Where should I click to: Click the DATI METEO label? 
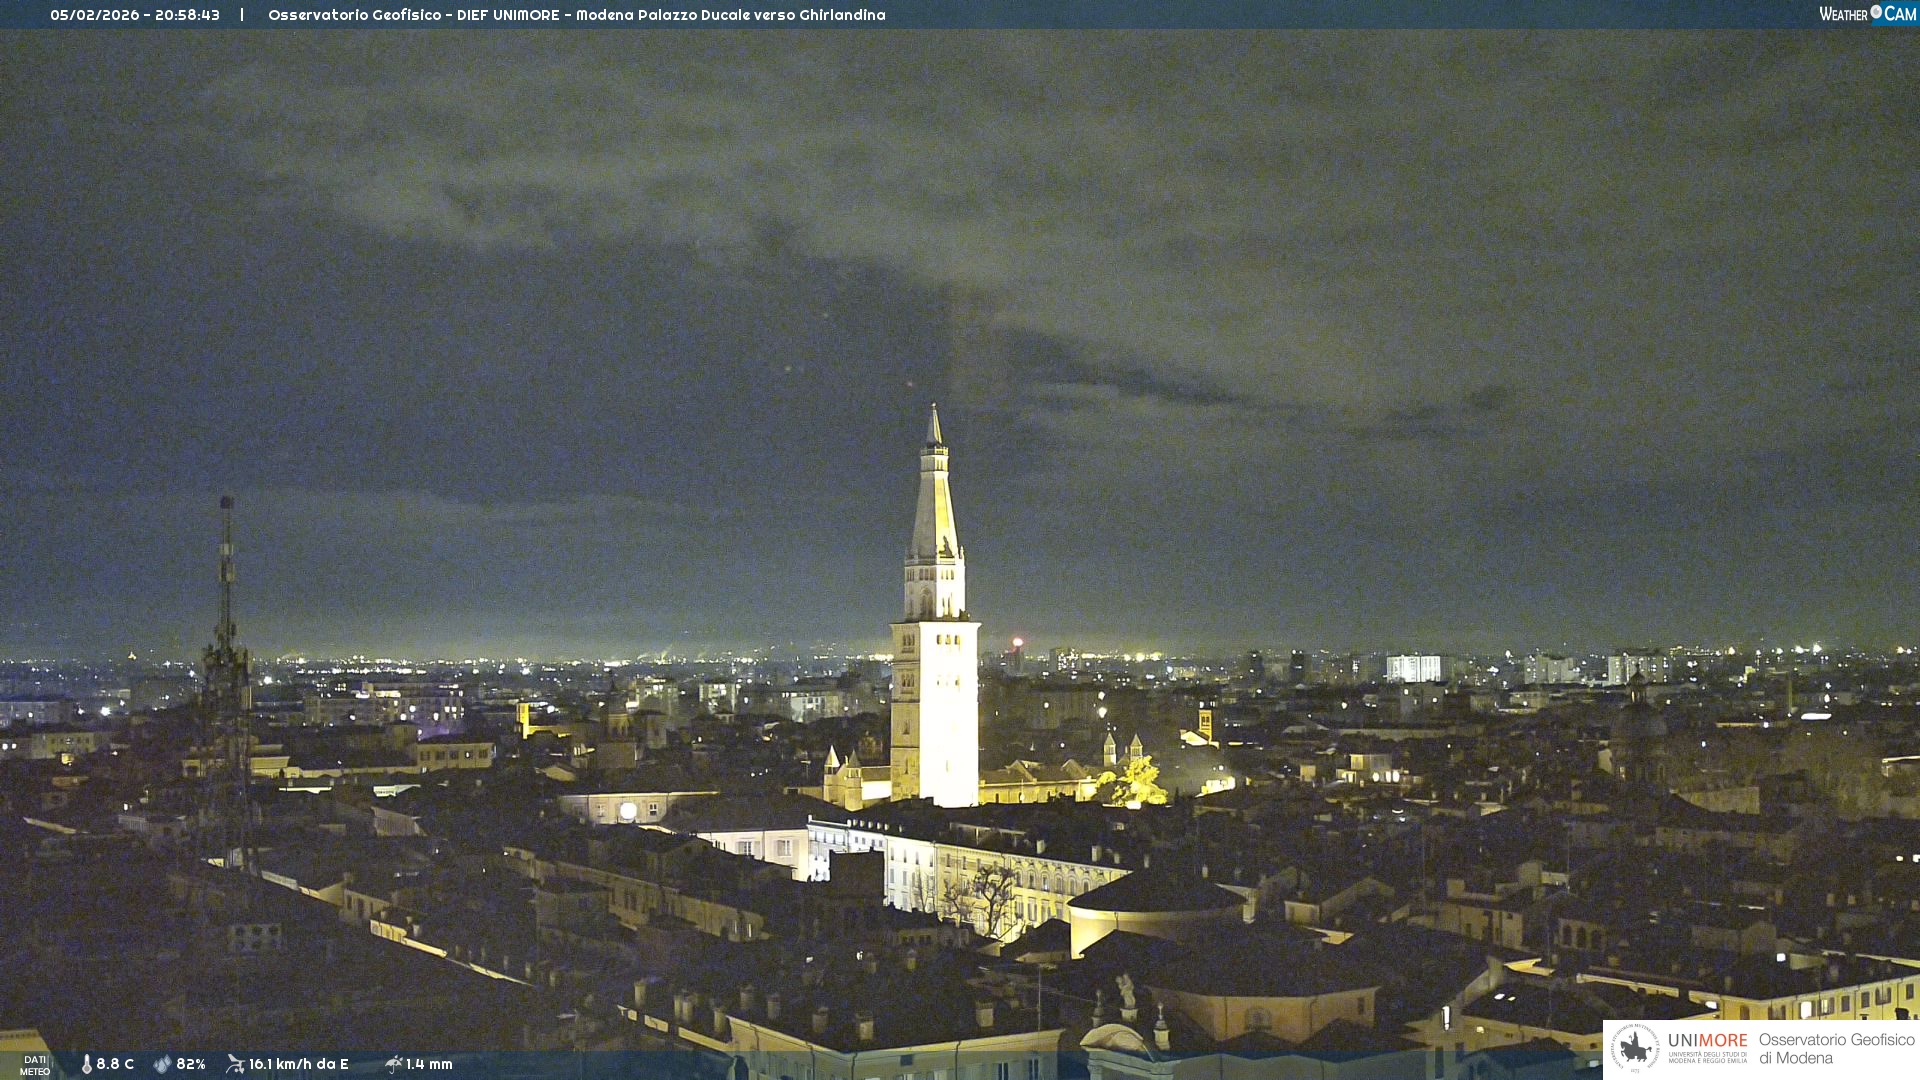click(35, 1065)
